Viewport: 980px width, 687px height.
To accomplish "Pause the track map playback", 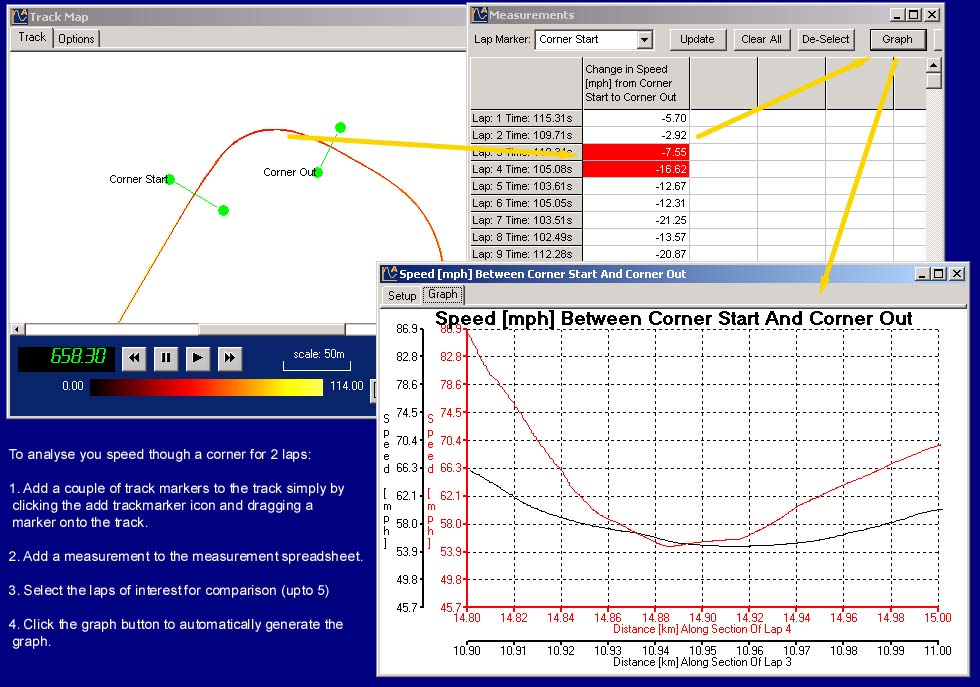I will point(166,358).
